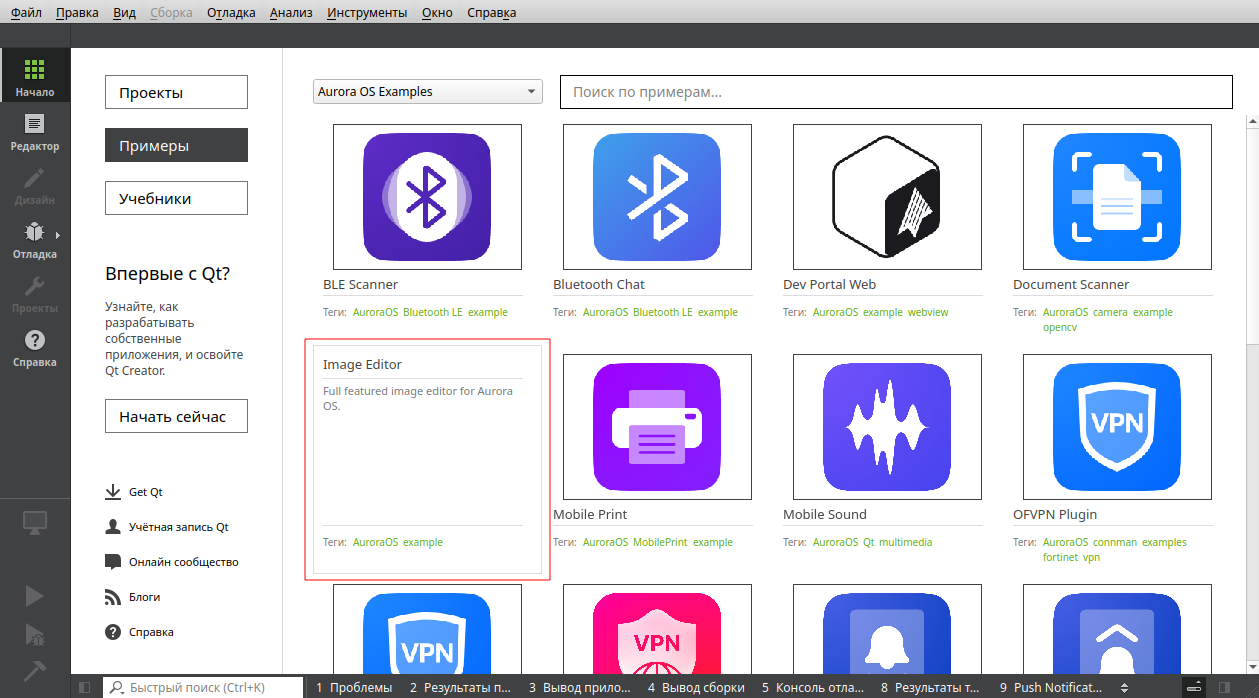Open the output panes selector arrows

1125,688
